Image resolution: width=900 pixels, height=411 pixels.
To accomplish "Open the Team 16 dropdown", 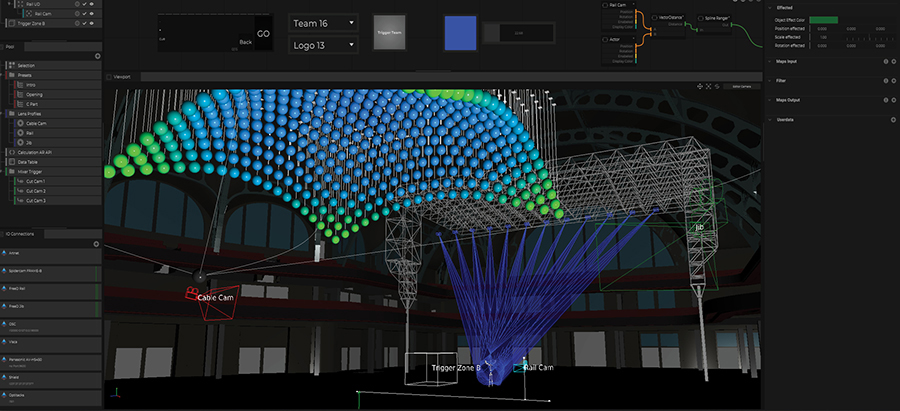I will click(x=323, y=22).
